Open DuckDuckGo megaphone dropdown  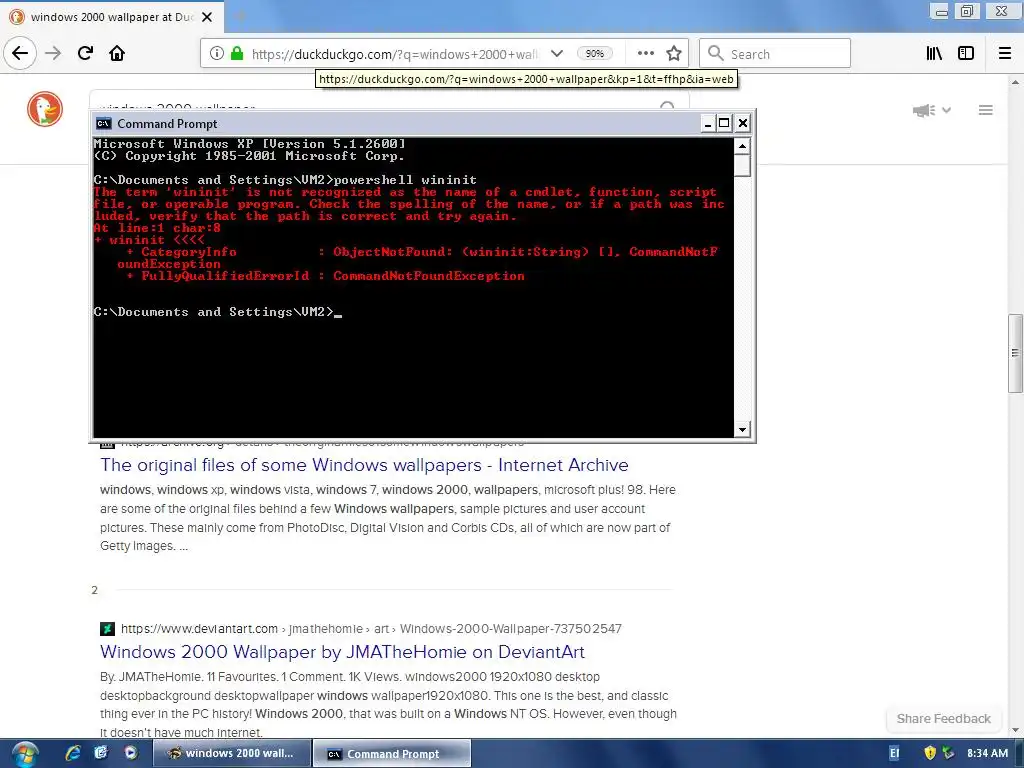(x=931, y=110)
